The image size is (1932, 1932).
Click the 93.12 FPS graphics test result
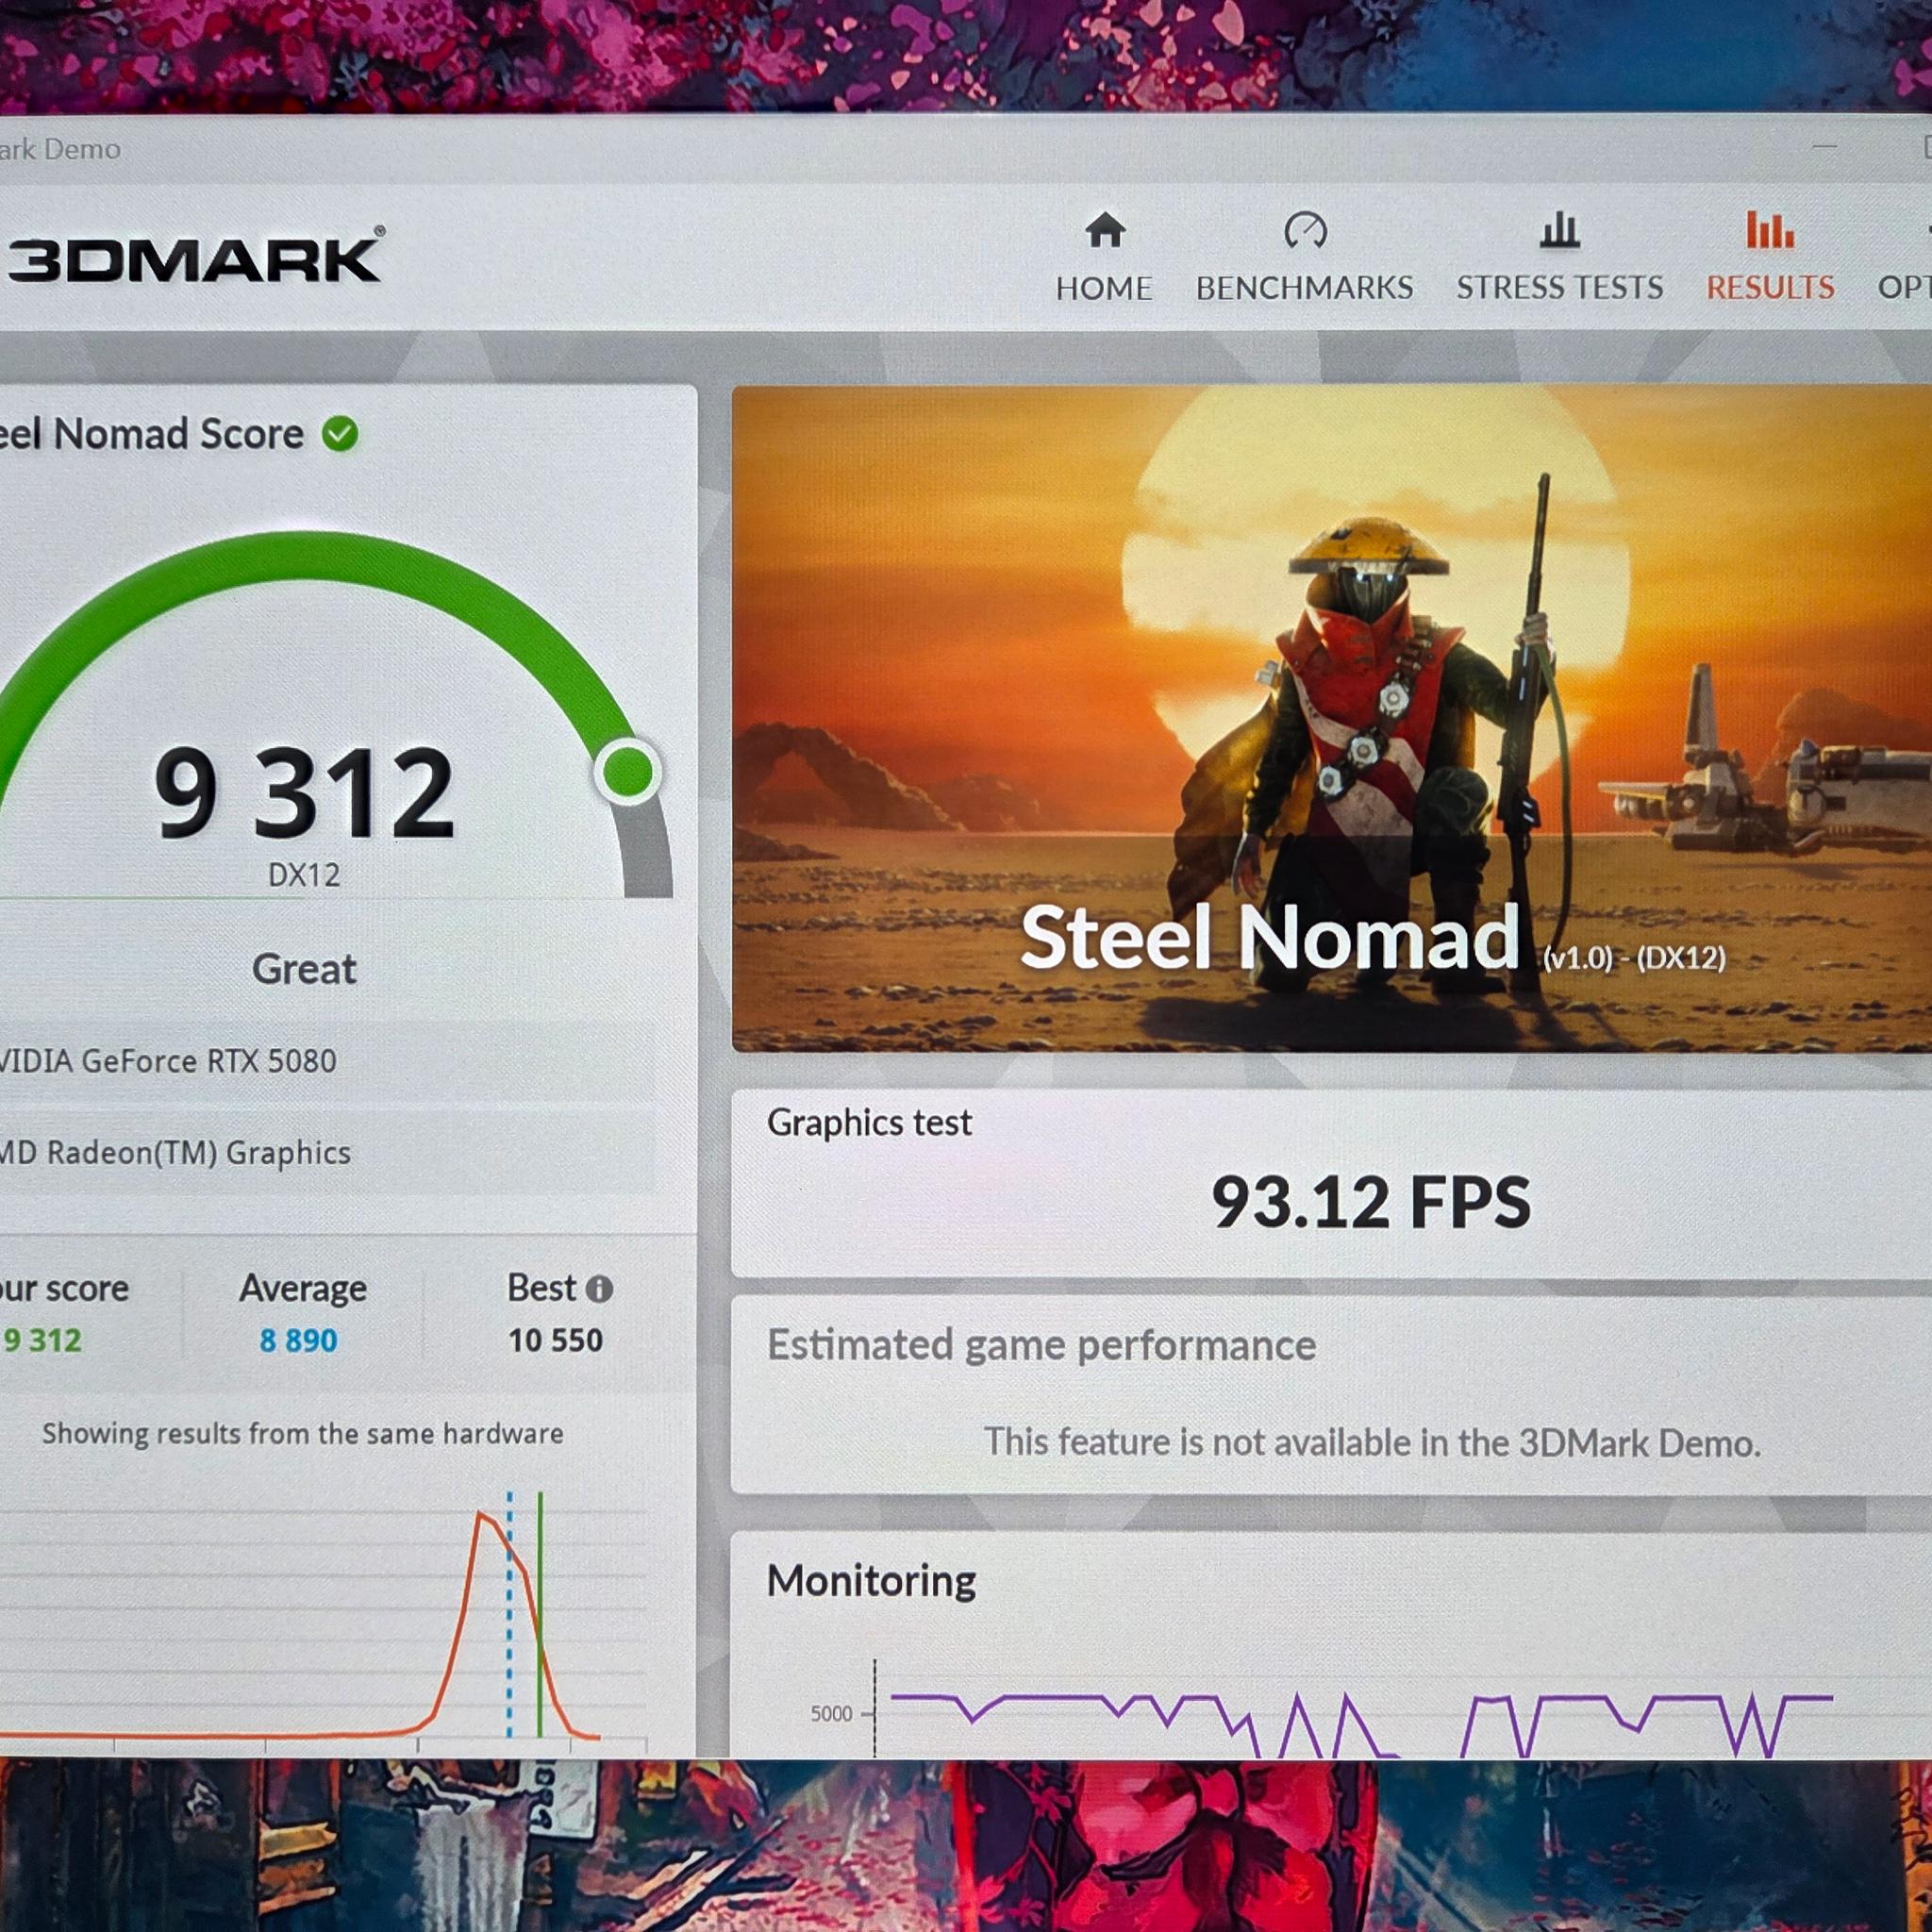pos(1371,1202)
